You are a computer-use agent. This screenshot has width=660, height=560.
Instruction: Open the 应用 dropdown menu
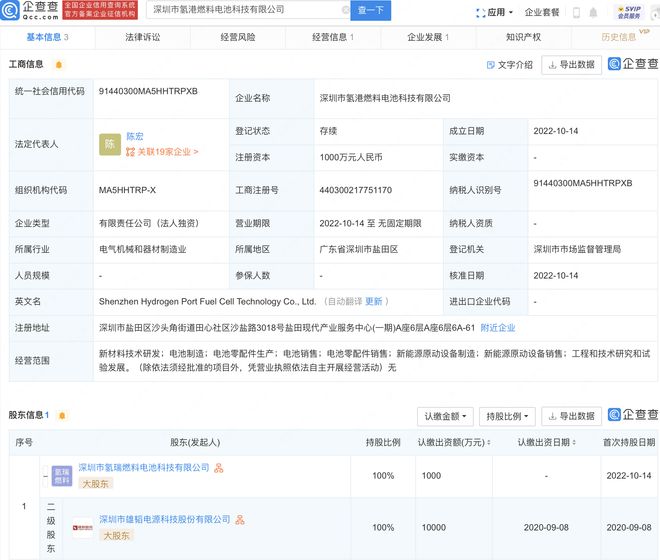pos(495,13)
